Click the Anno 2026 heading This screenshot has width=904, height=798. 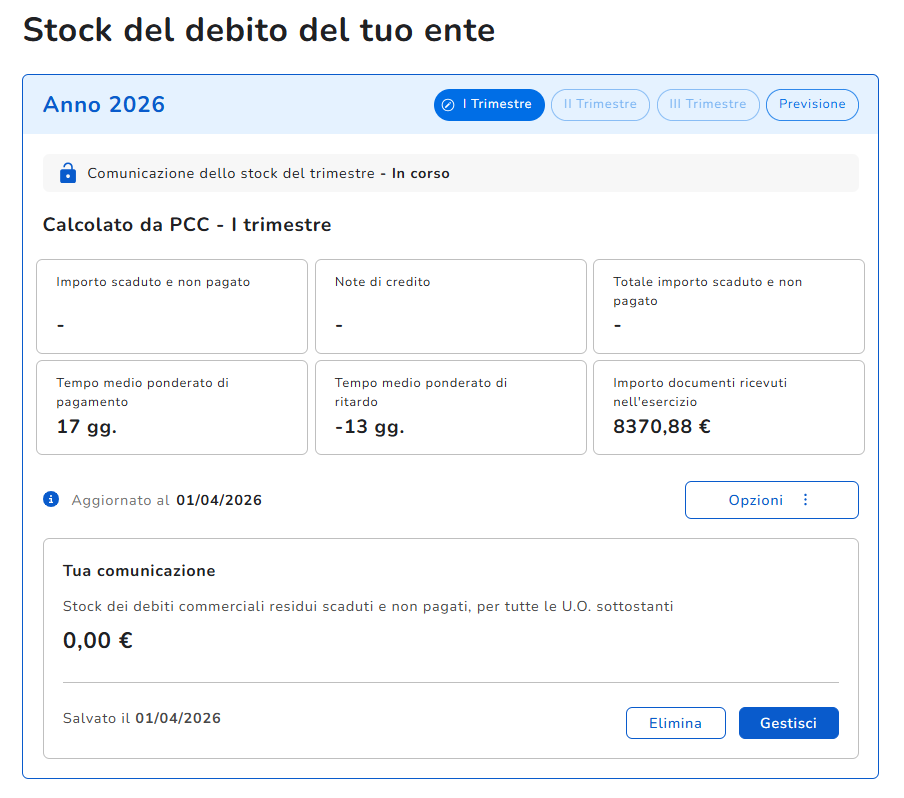click(104, 105)
